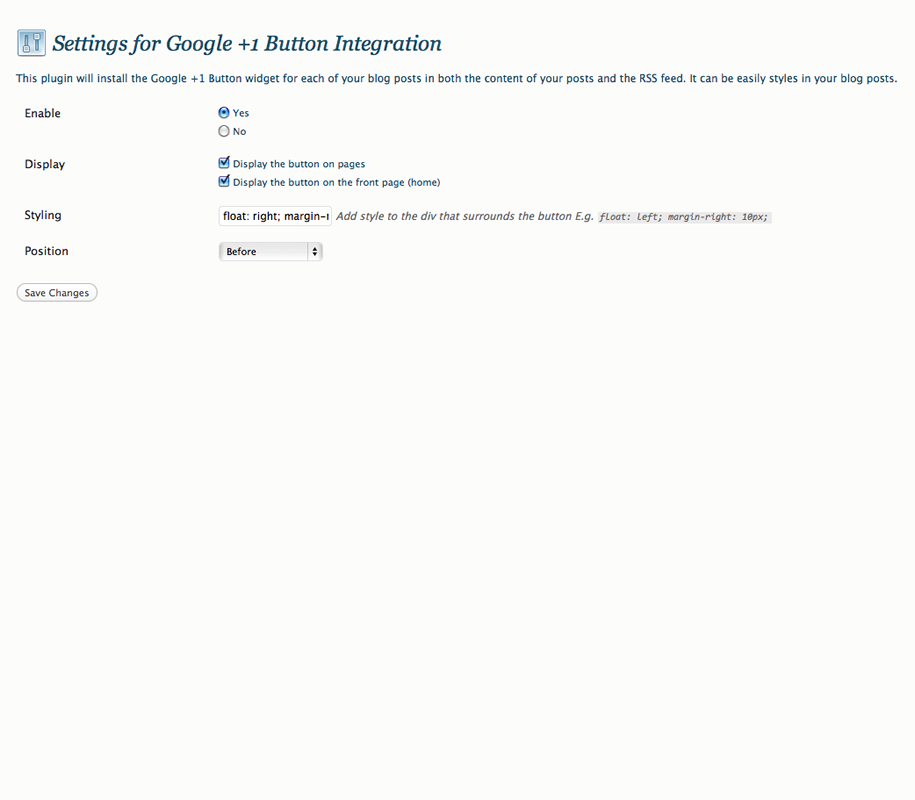Click the Position row label
The height and width of the screenshot is (800, 915).
(x=46, y=251)
